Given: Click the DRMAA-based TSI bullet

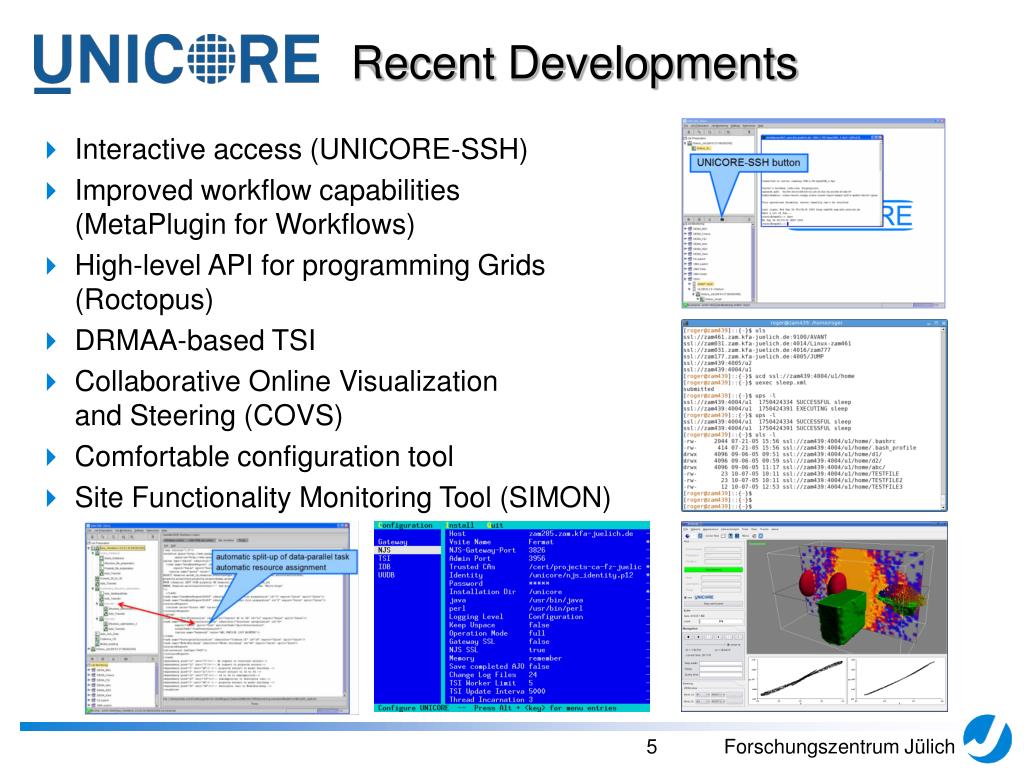Looking at the screenshot, I should point(195,340).
